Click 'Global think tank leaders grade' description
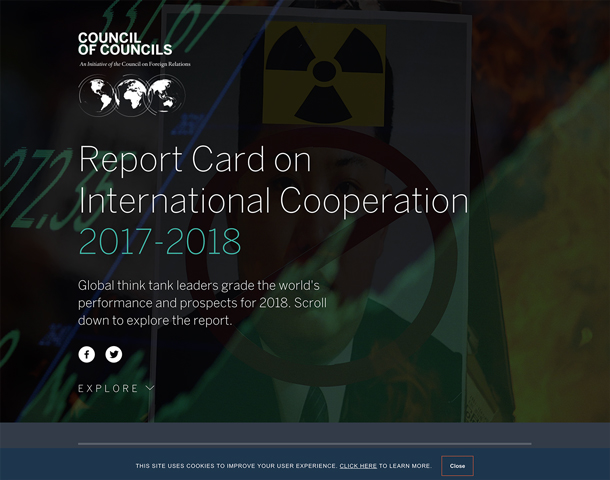This screenshot has height=480, width=610. [x=202, y=303]
